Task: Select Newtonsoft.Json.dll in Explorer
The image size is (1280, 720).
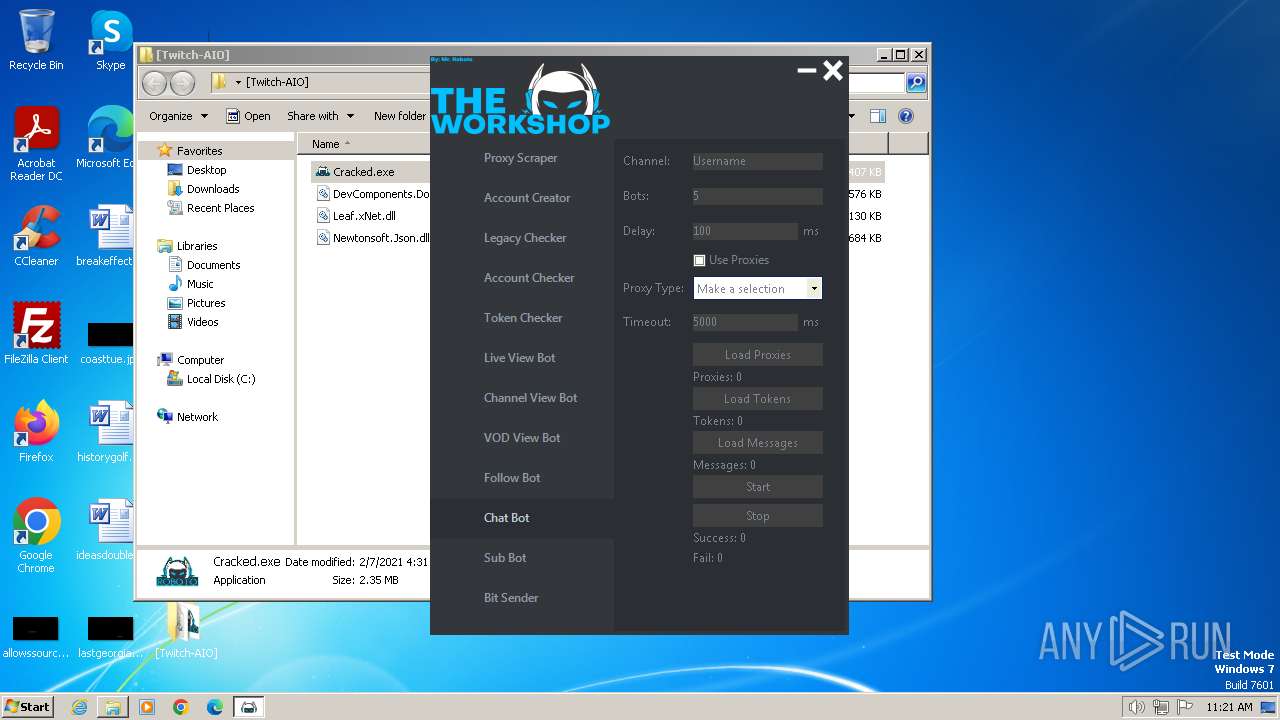Action: pos(372,238)
